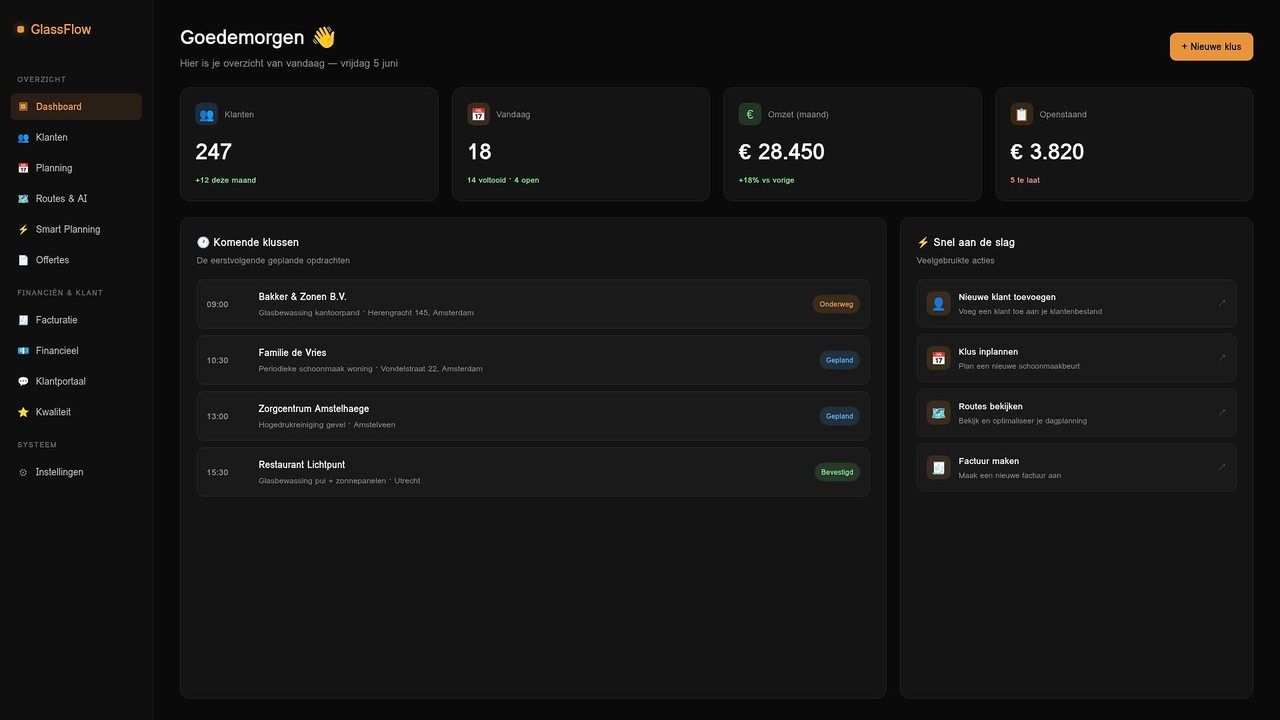Click the Omzet euro card icon

(750, 114)
